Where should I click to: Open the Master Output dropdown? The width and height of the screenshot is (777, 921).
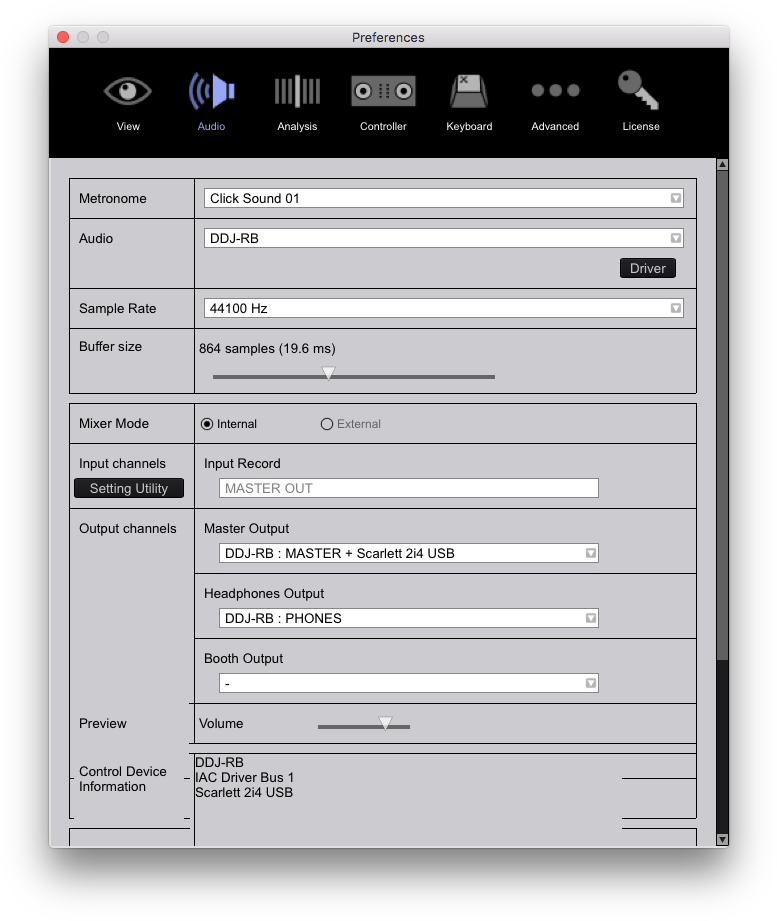coord(409,553)
